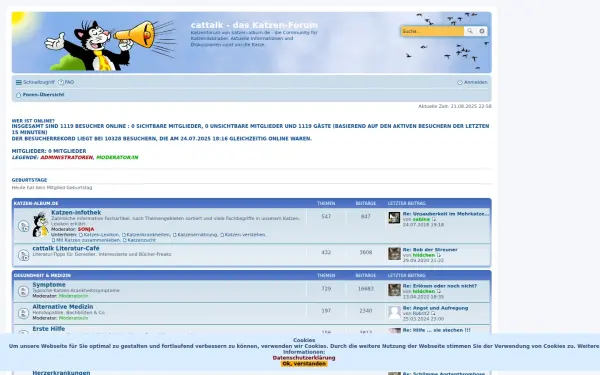
Task: Open last post Re: Unsauberkeit im Mehrkatze…
Action: coord(446,214)
